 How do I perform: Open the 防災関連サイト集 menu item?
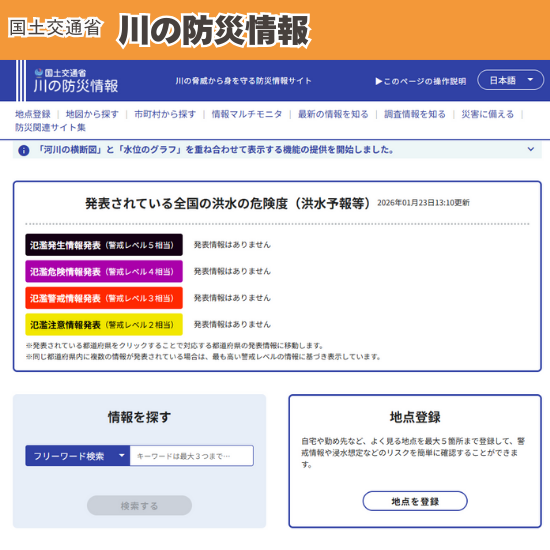tap(50, 127)
